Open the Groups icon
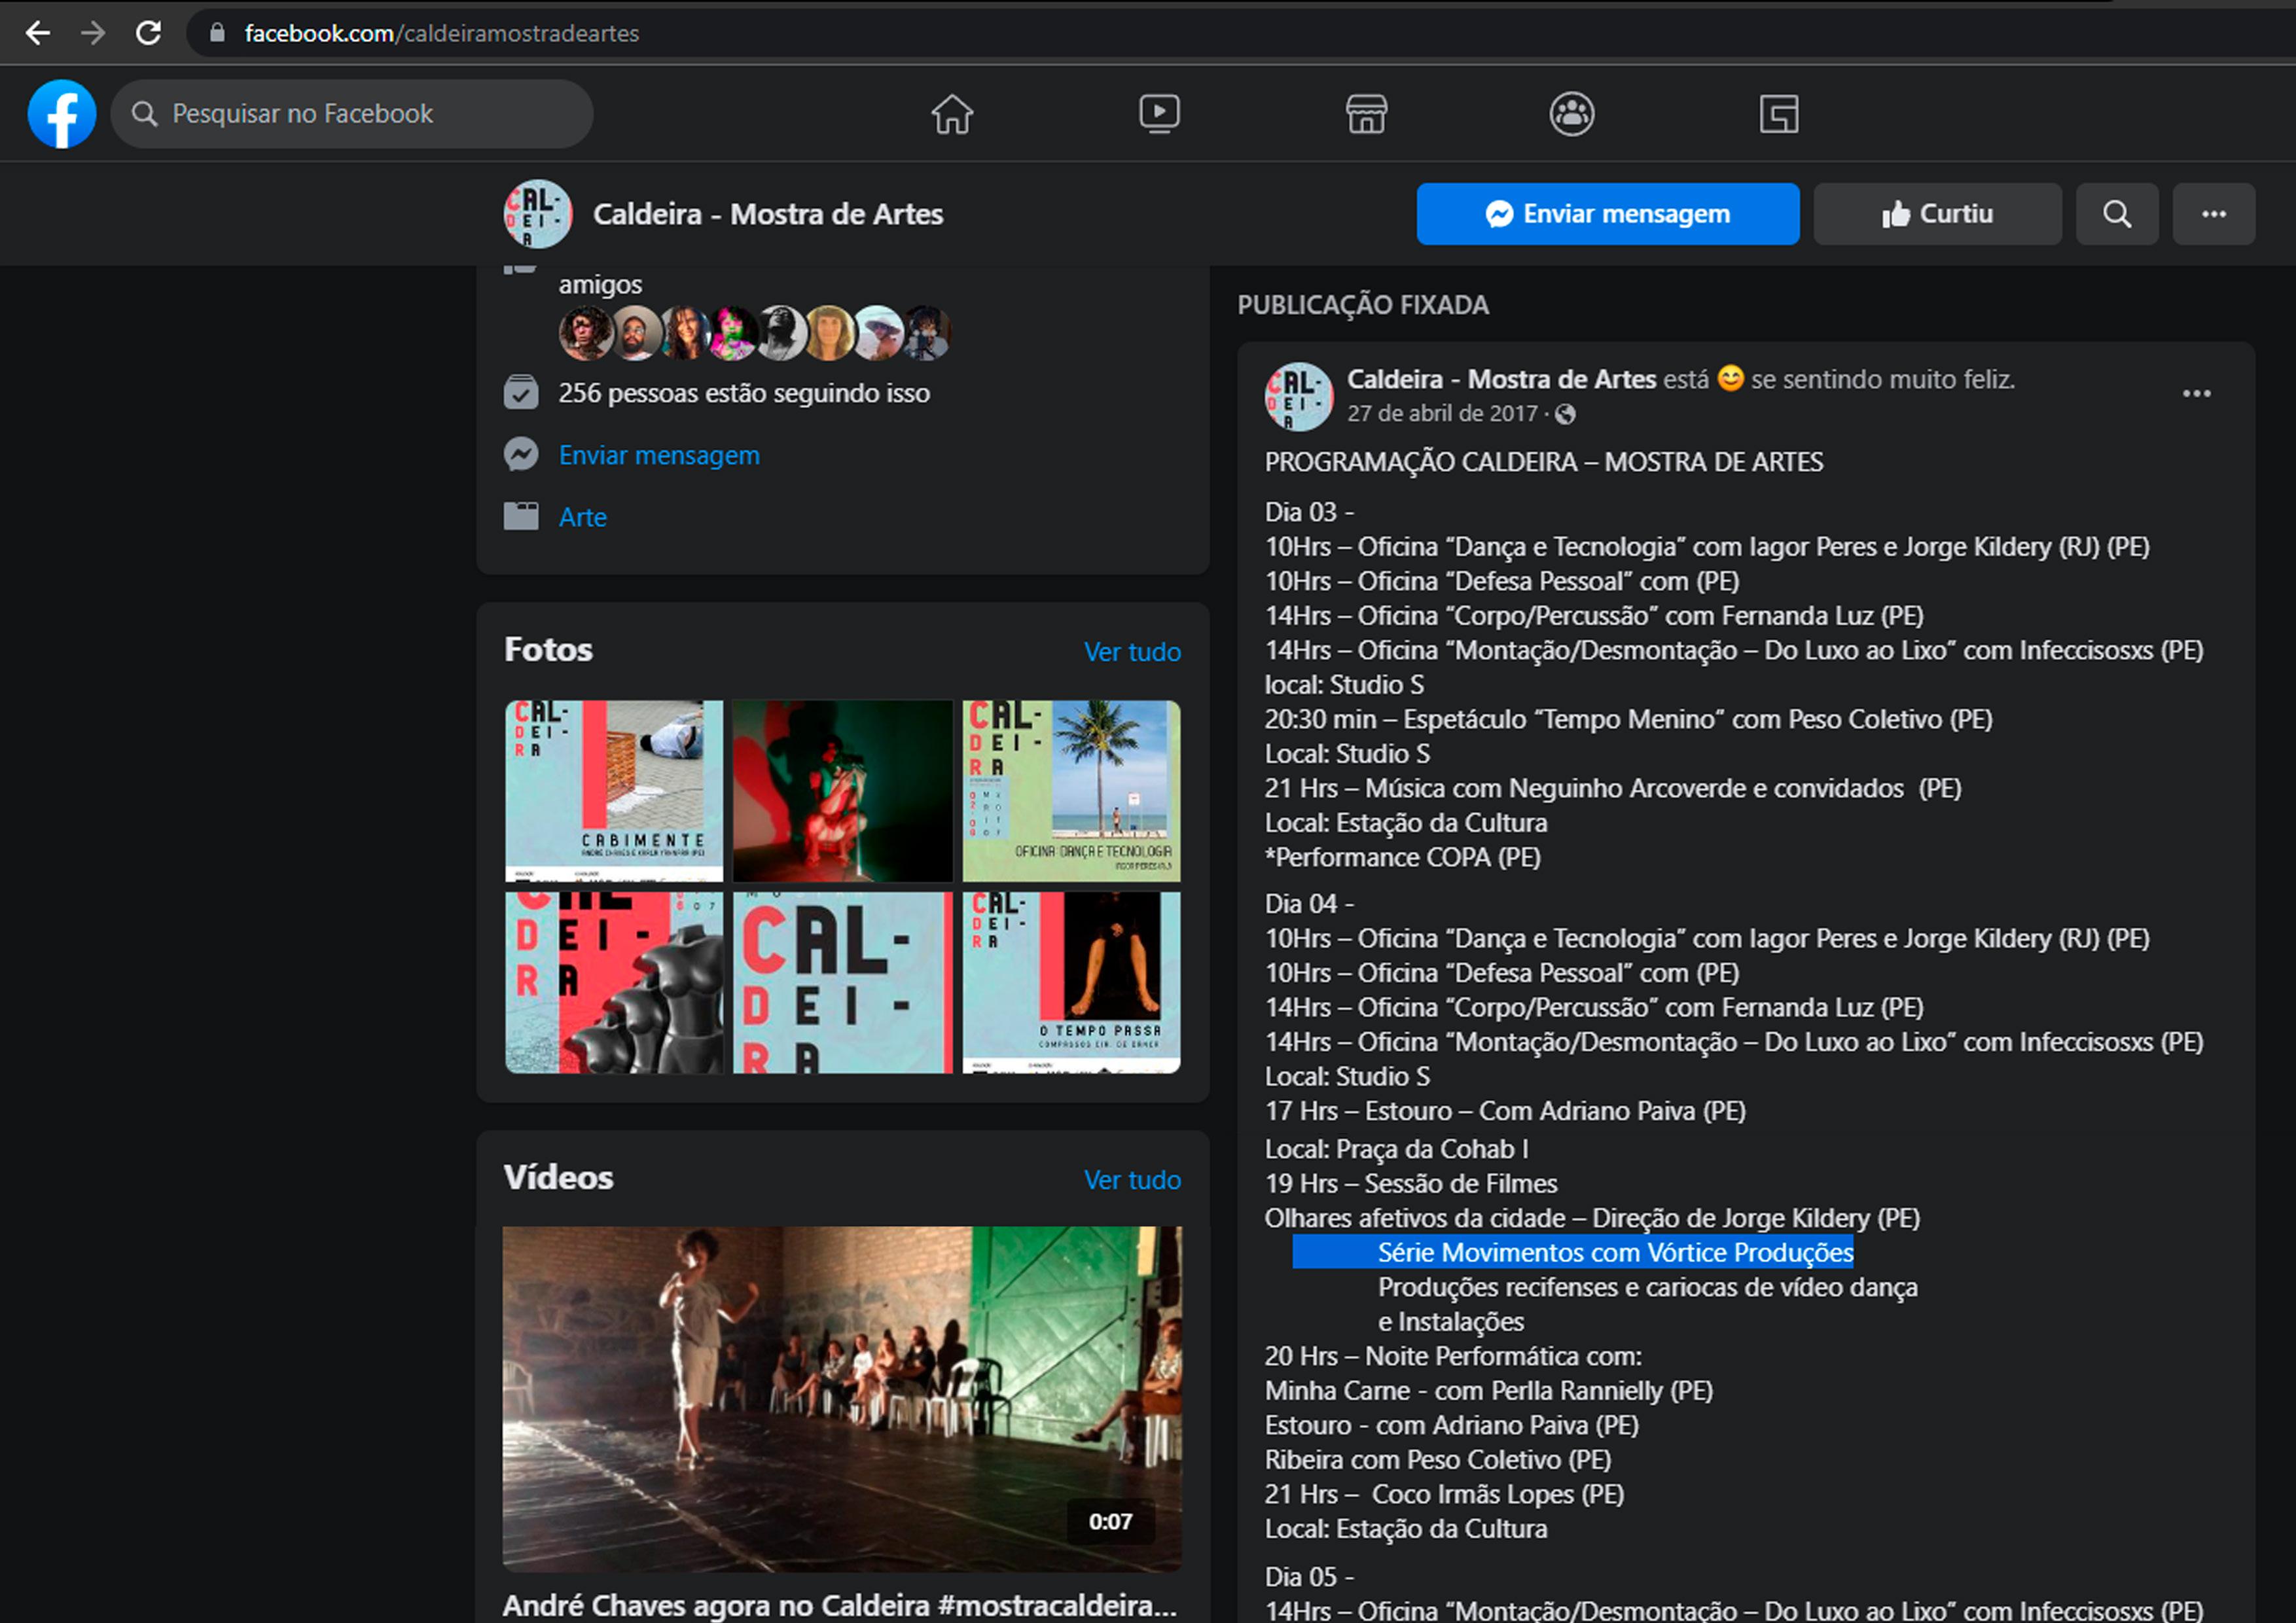Image resolution: width=2296 pixels, height=1623 pixels. point(1572,114)
